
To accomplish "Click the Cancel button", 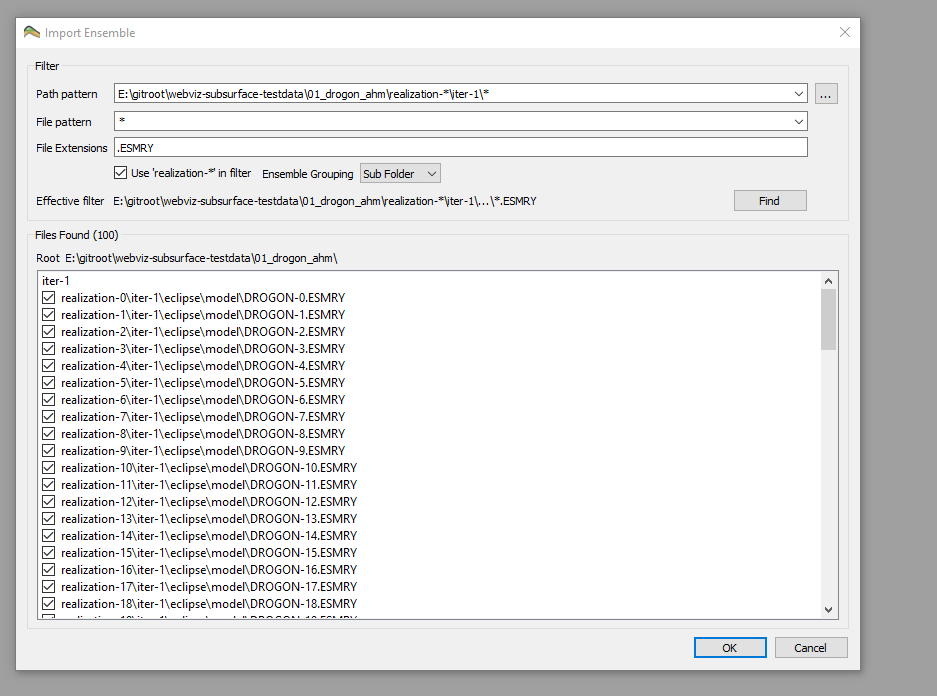I will [810, 648].
